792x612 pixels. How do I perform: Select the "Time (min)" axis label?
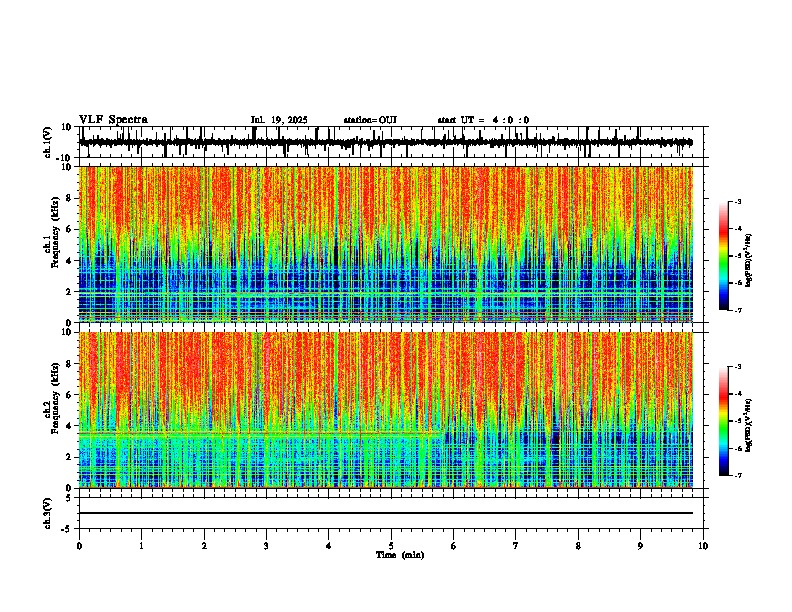click(400, 555)
